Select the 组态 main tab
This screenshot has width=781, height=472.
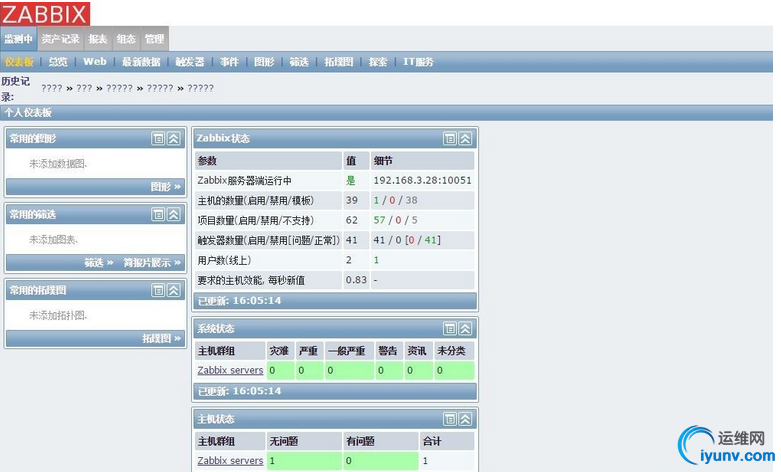(x=126, y=39)
